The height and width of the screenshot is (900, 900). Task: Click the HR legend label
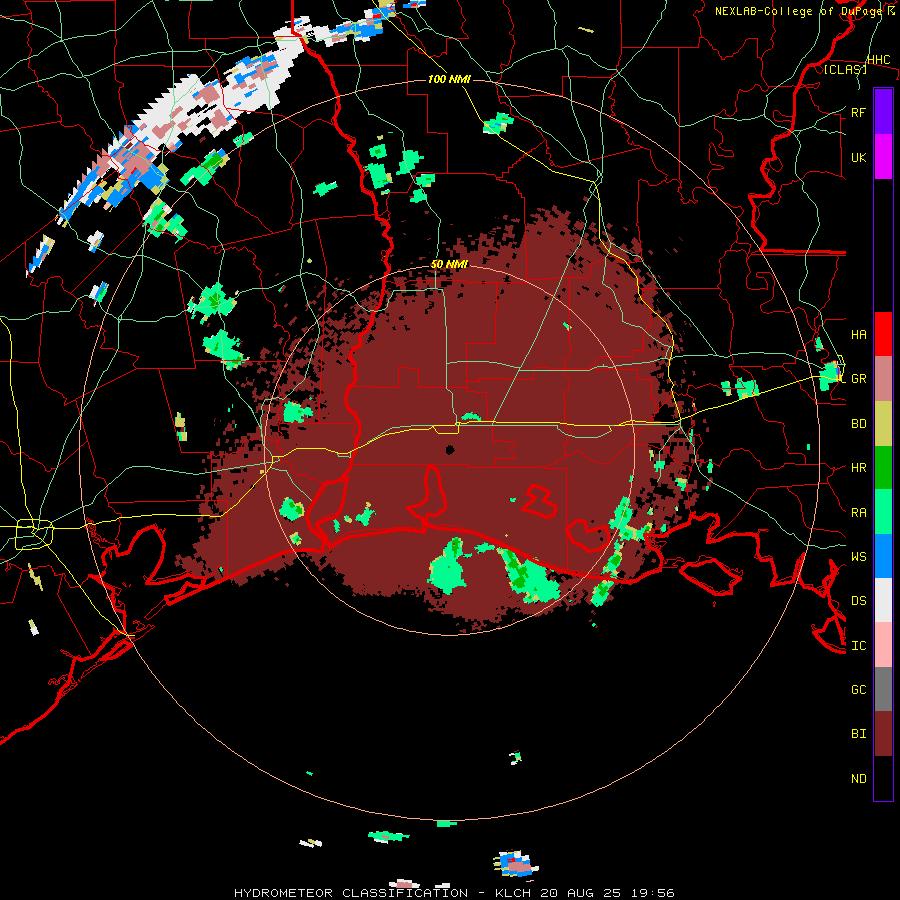pyautogui.click(x=859, y=468)
